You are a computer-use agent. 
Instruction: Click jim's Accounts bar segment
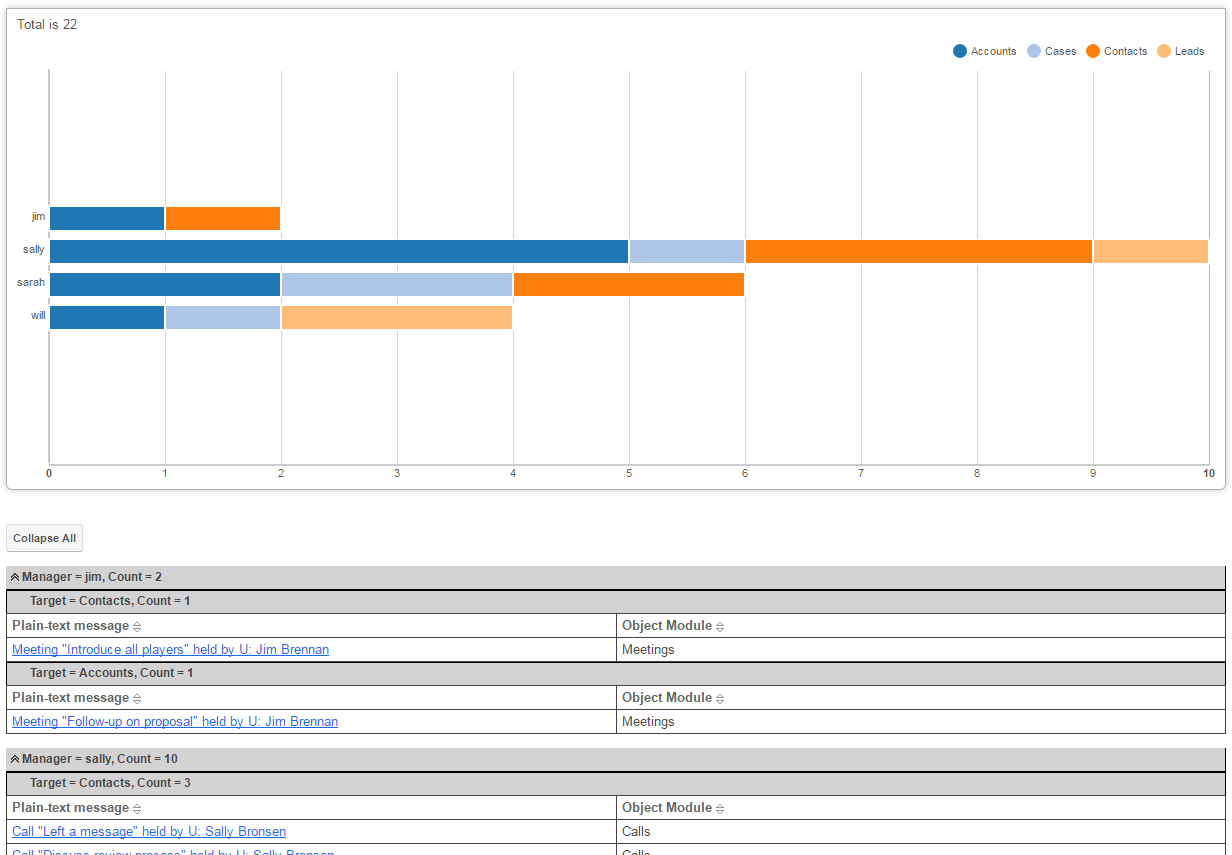107,218
